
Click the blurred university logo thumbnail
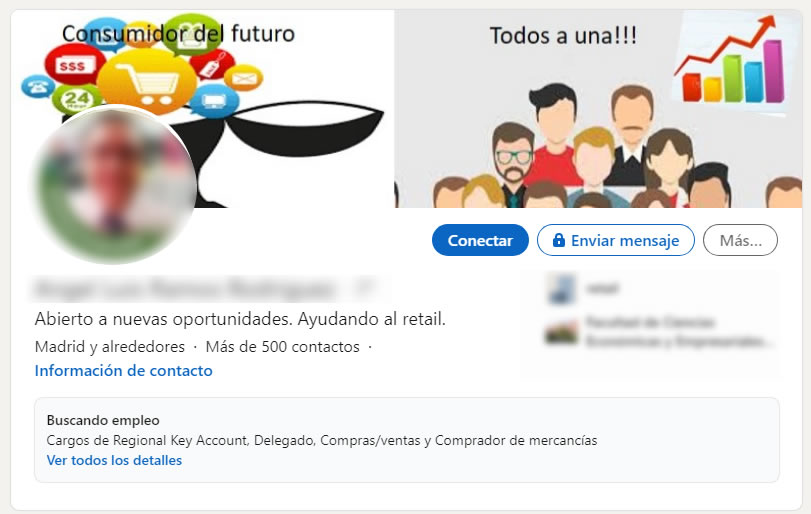(x=561, y=332)
